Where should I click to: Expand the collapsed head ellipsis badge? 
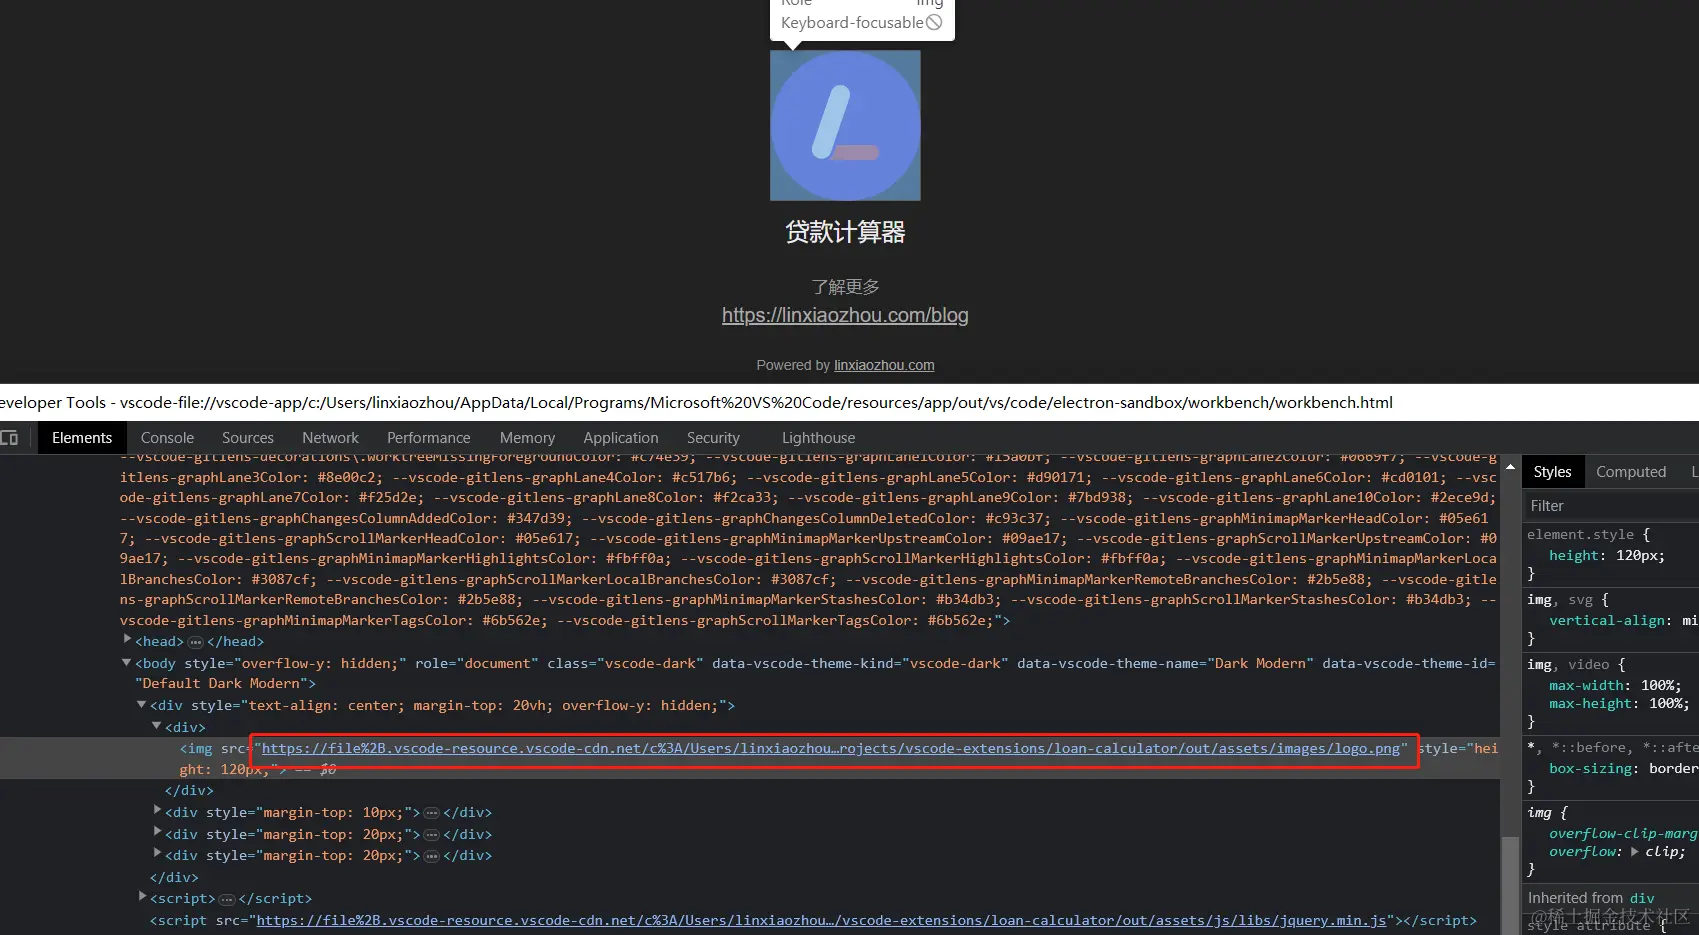196,642
